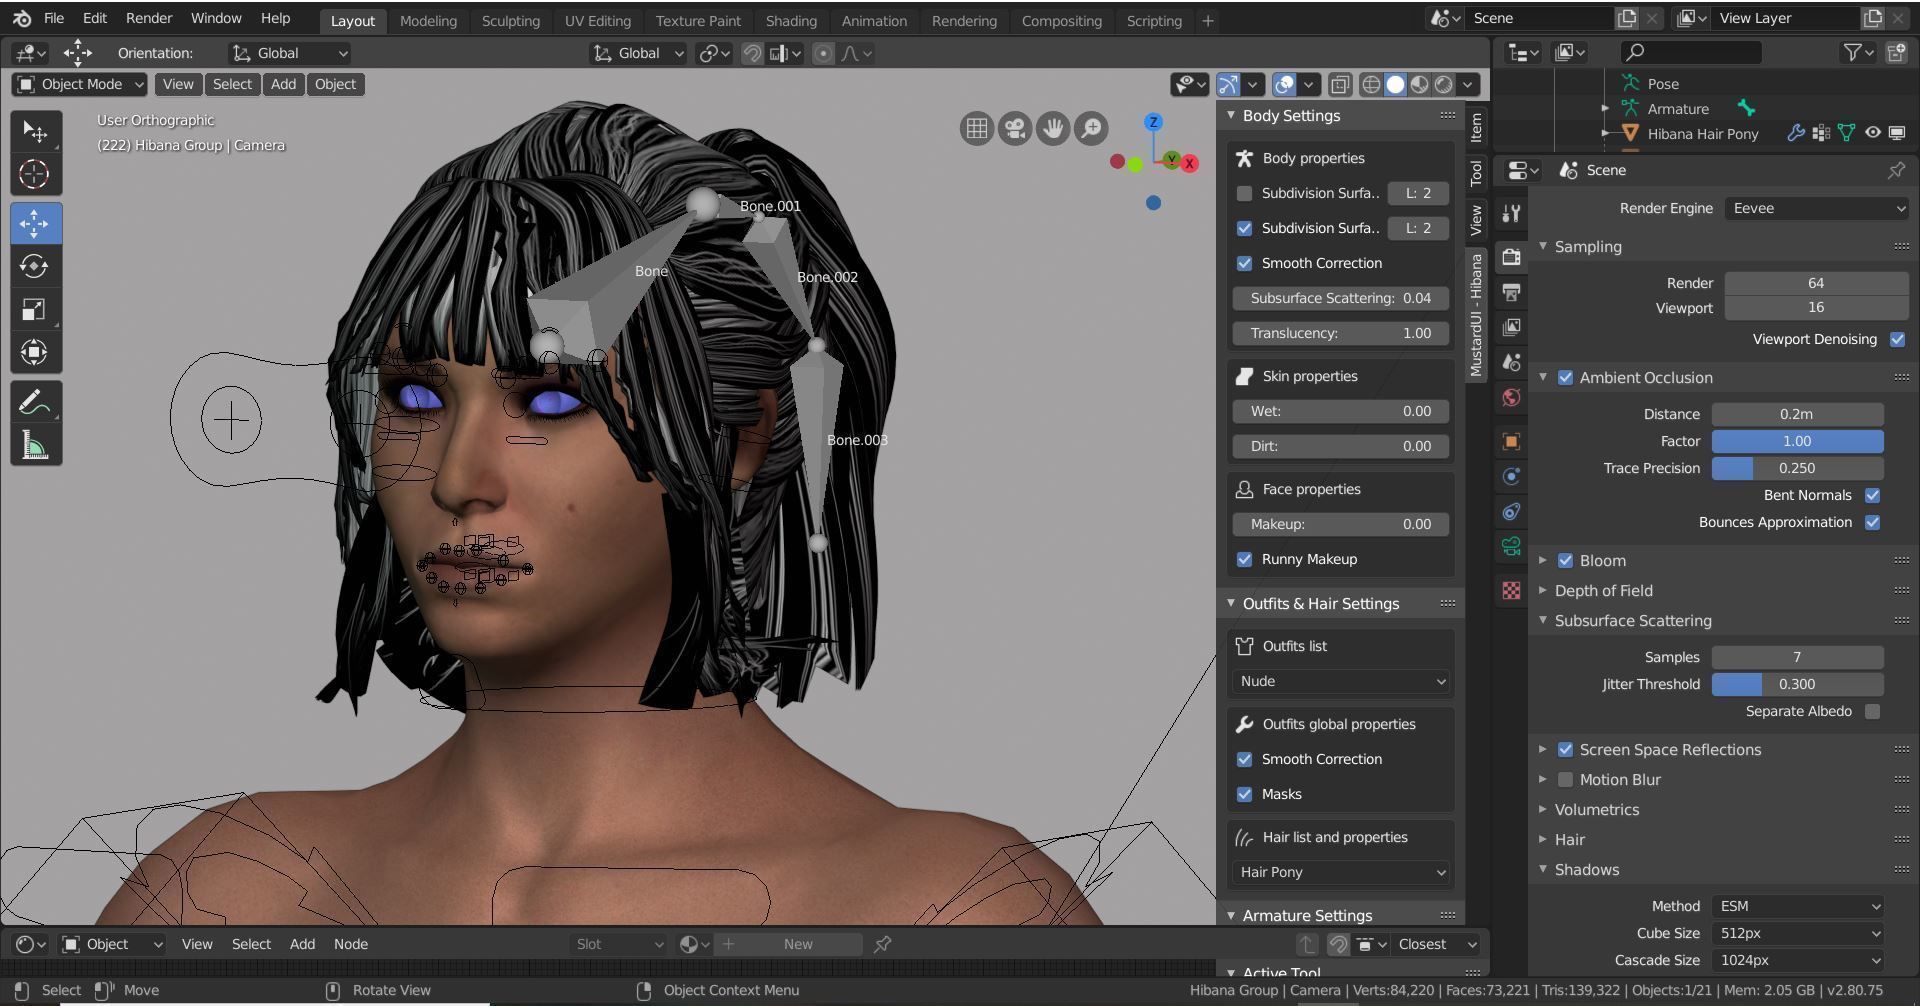The height and width of the screenshot is (1006, 1920).
Task: Switch to solid viewport shading
Action: [1395, 85]
